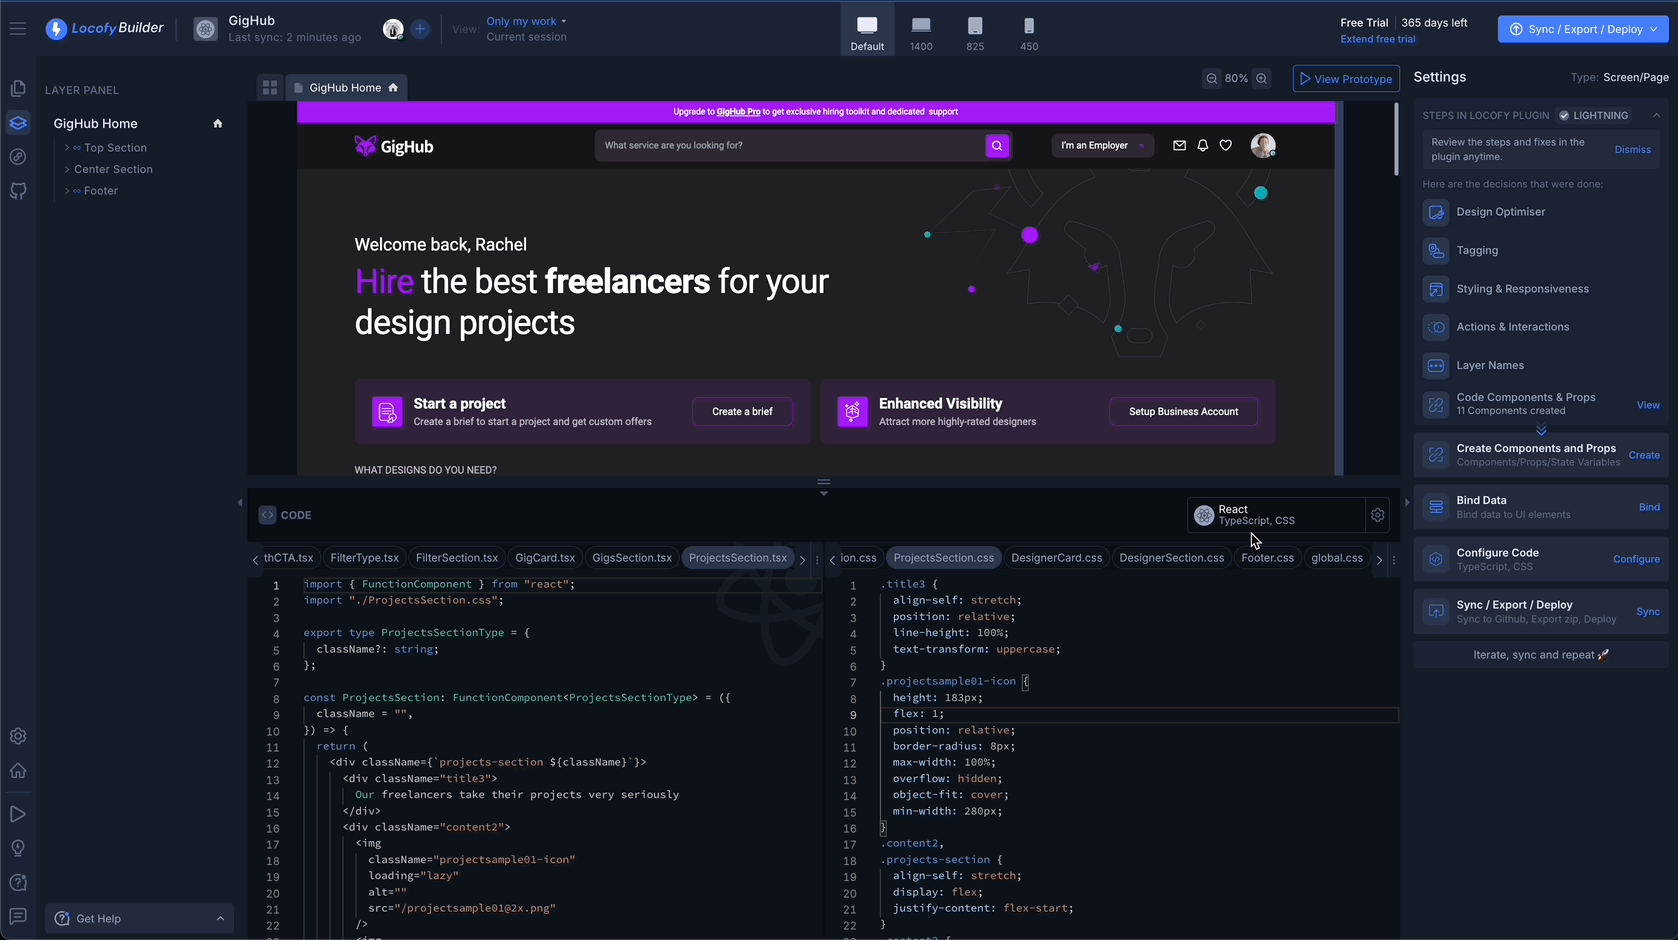Select the 1400 viewport device

[x=921, y=33]
